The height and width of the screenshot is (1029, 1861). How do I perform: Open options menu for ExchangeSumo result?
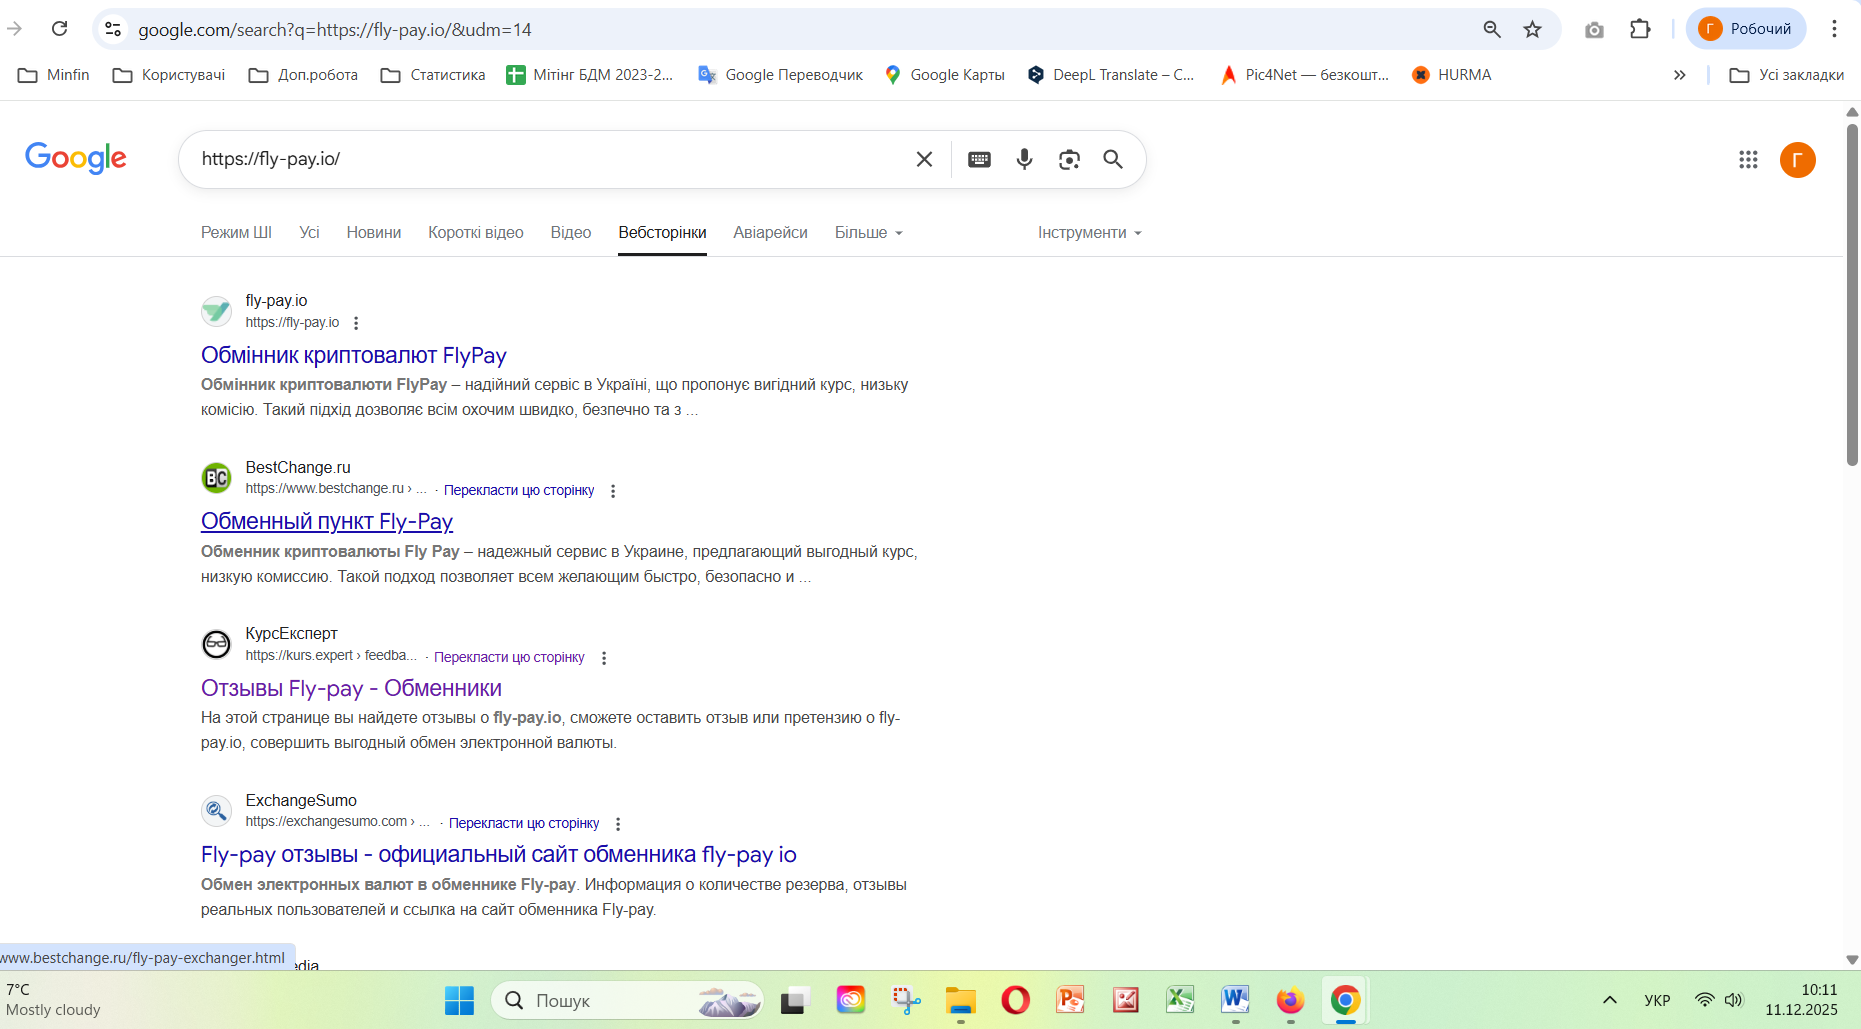[618, 824]
